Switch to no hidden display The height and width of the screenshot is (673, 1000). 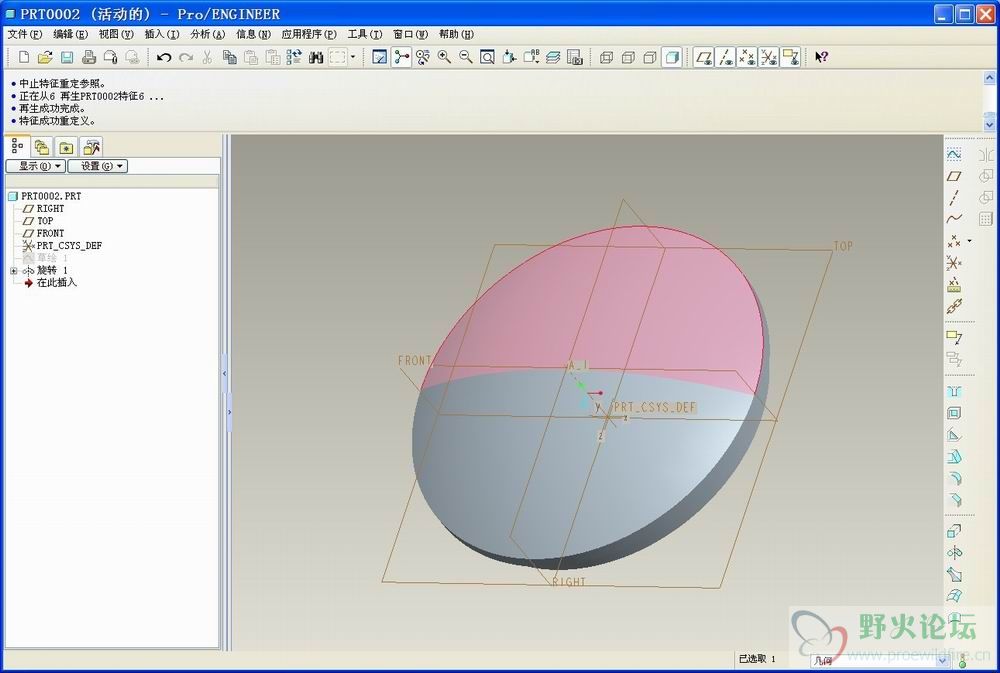650,57
